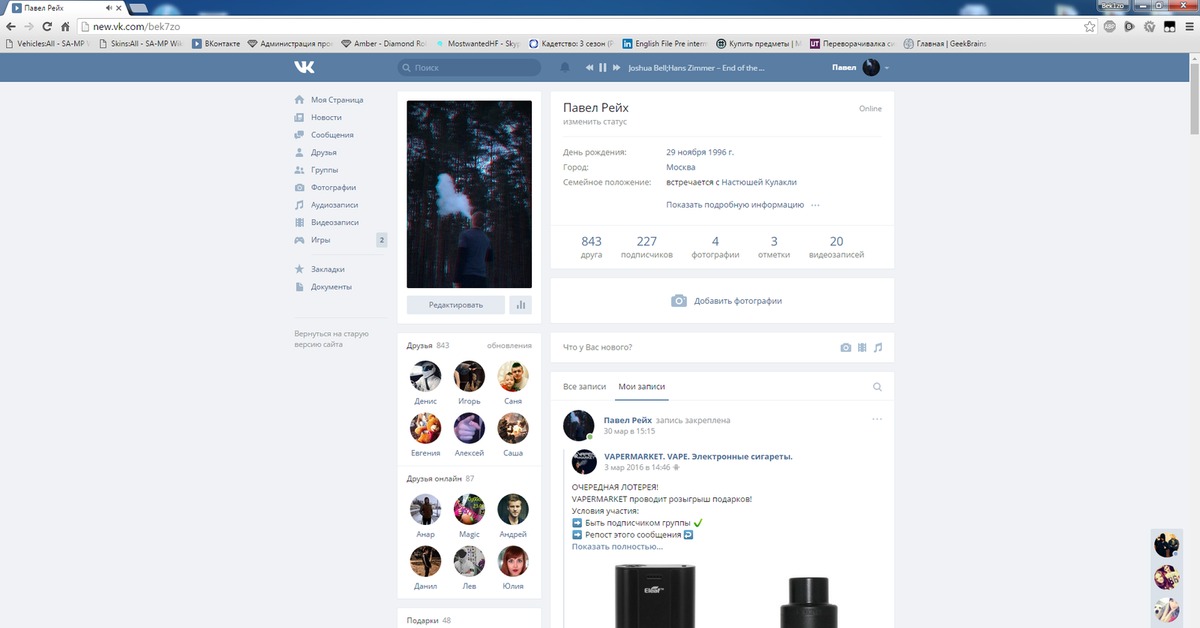This screenshot has height=628, width=1200.
Task: Bookmark this page with the star icon
Action: click(1089, 27)
